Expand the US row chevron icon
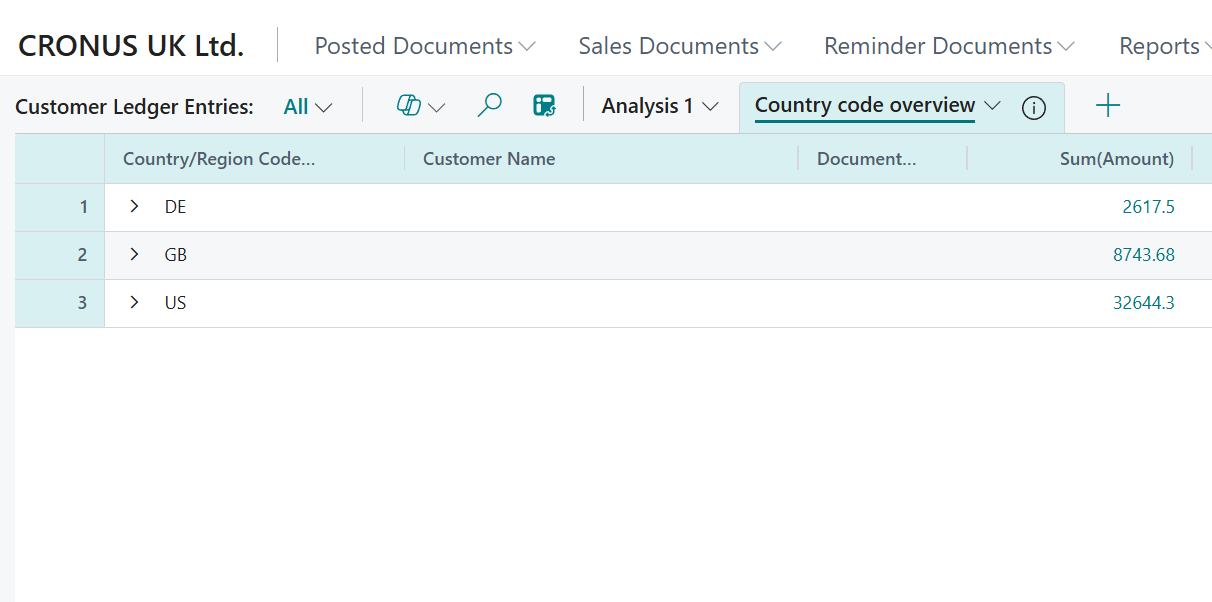The image size is (1212, 602). tap(134, 302)
